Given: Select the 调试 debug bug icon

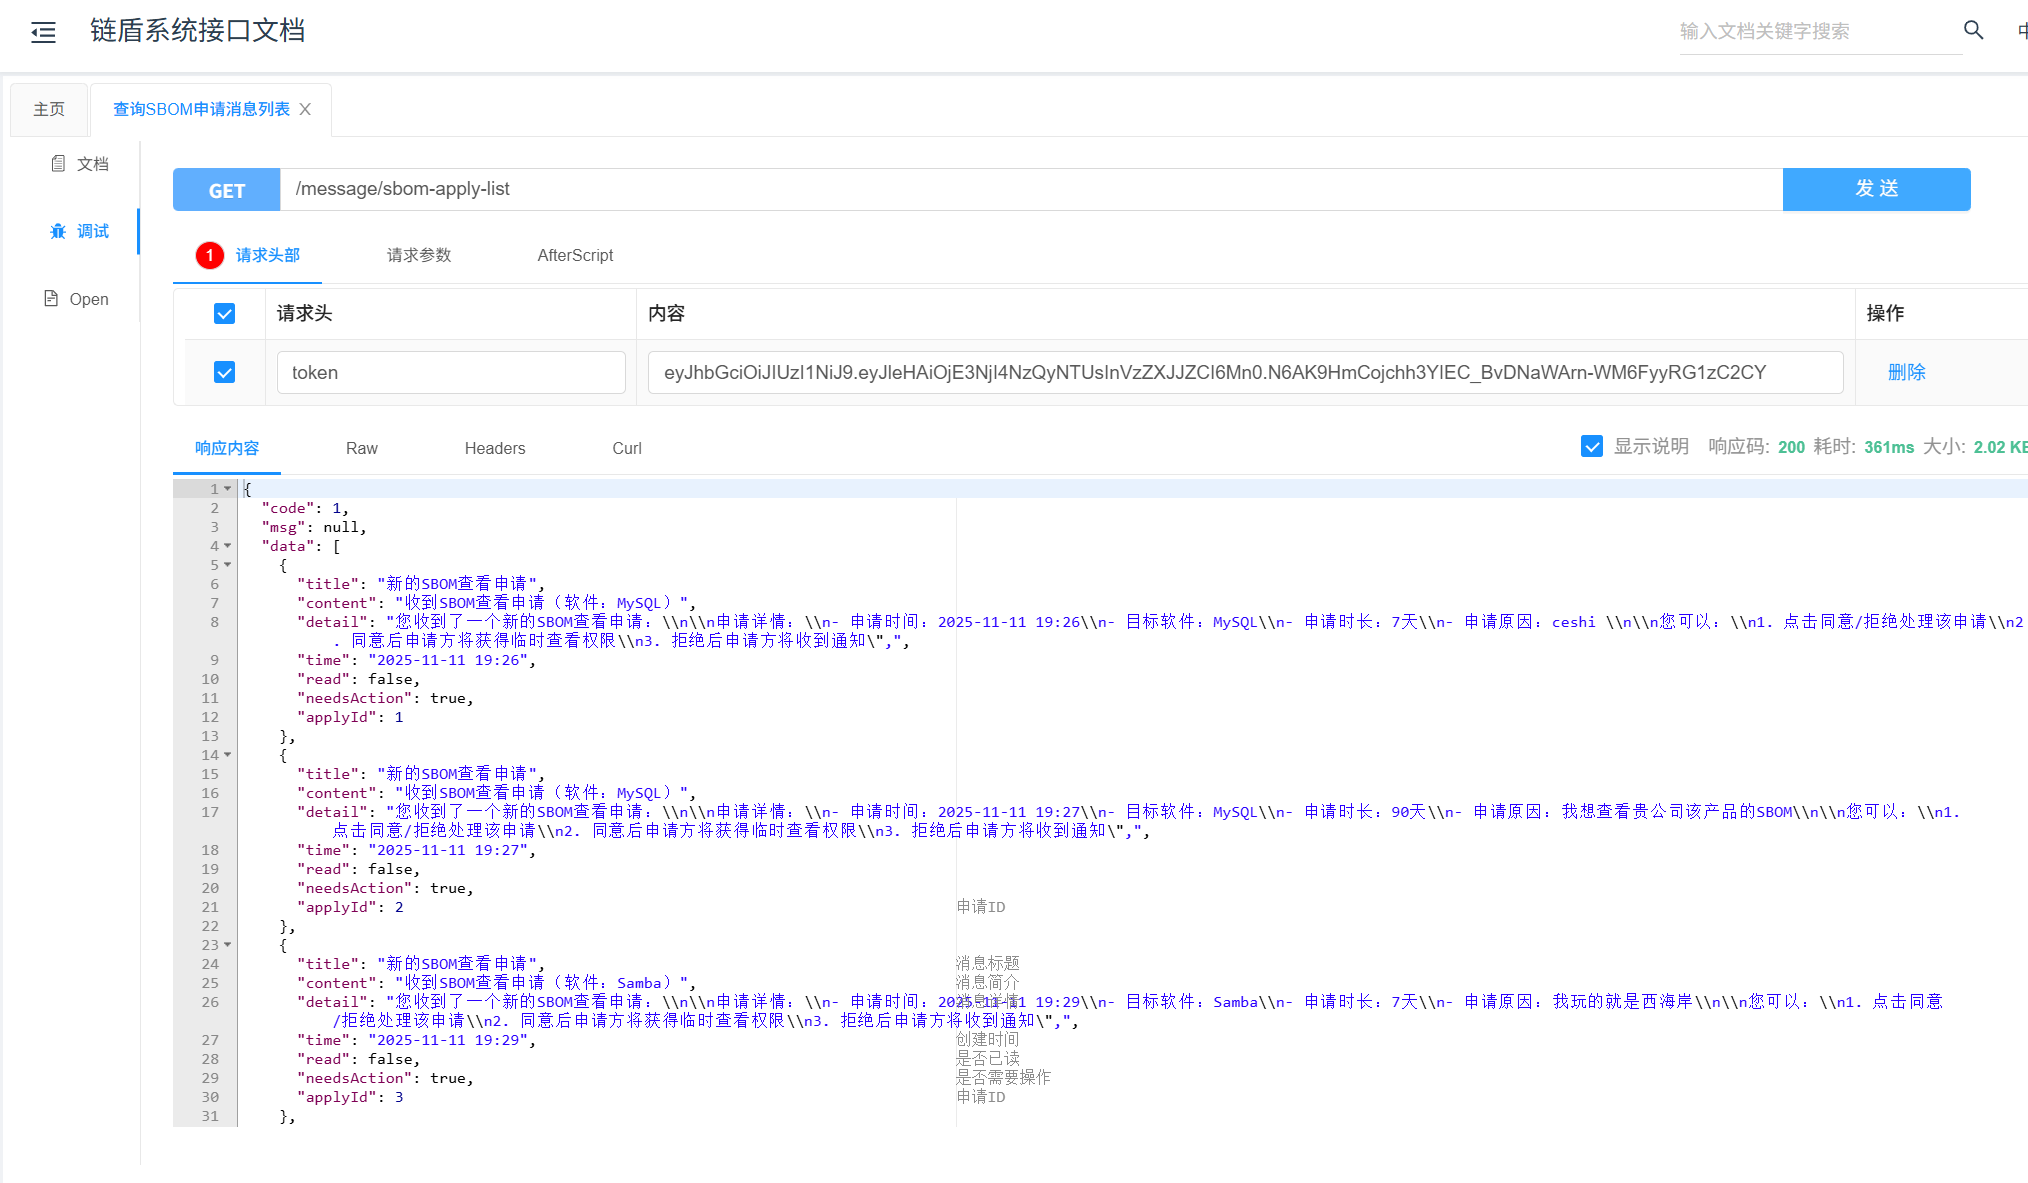Looking at the screenshot, I should (x=58, y=231).
